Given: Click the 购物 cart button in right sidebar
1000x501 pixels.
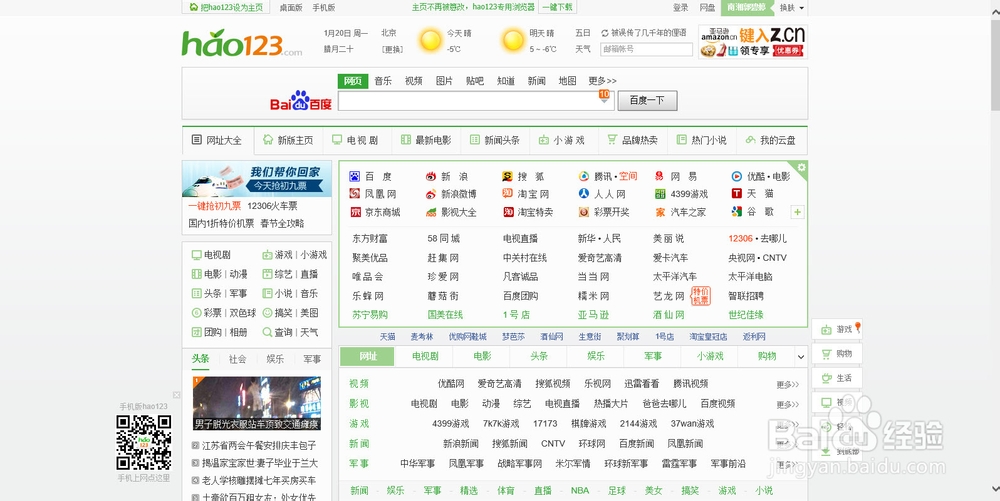Looking at the screenshot, I should coord(837,354).
